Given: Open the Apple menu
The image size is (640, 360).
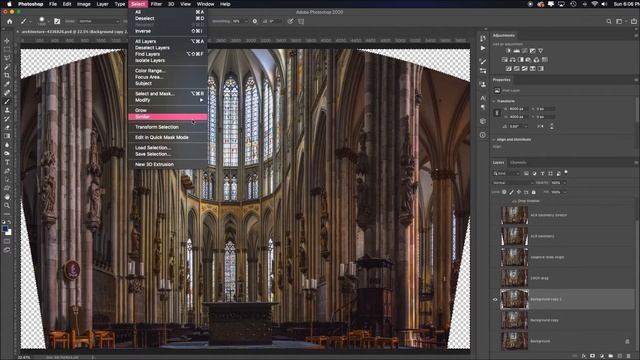Looking at the screenshot, I should tap(9, 4).
